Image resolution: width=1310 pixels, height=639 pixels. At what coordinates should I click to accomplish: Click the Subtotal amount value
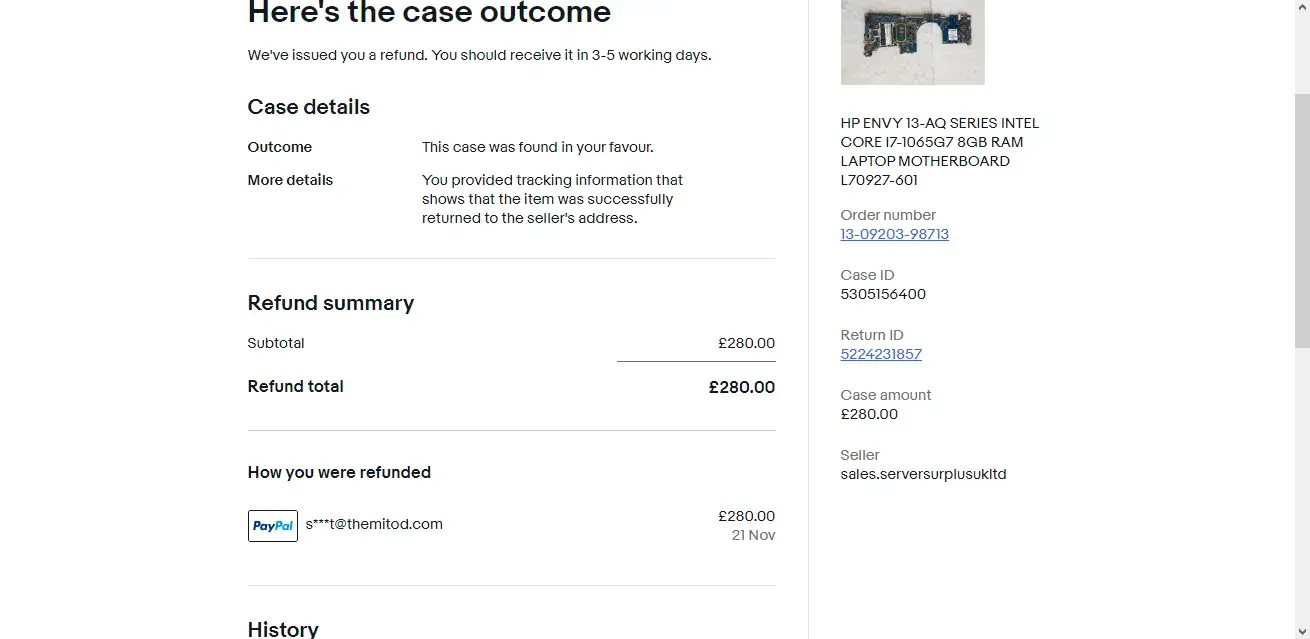coord(746,343)
